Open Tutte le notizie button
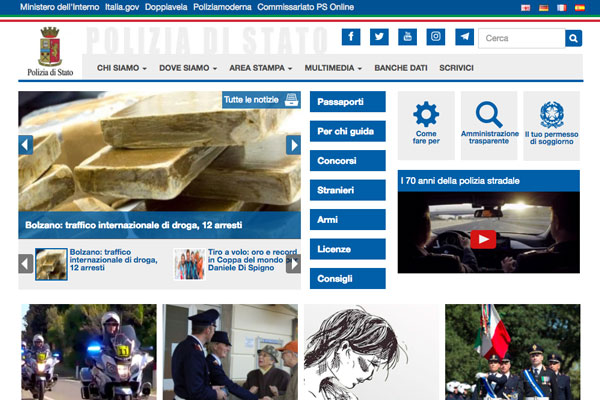 tap(261, 100)
